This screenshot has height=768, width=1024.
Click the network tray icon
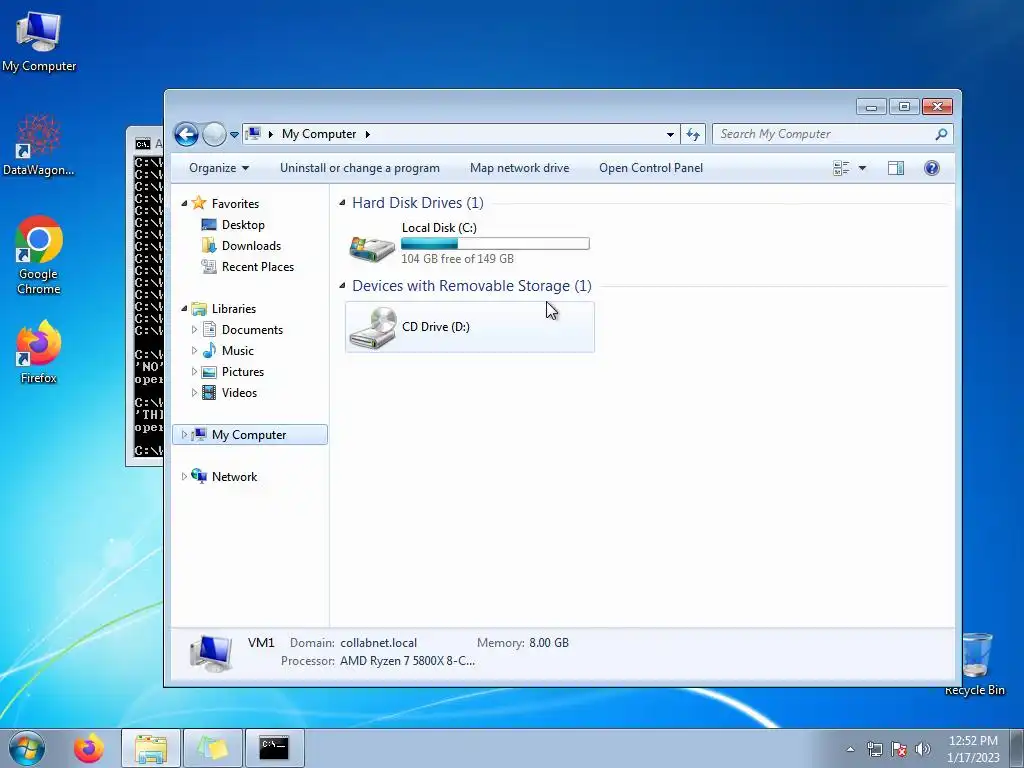874,749
